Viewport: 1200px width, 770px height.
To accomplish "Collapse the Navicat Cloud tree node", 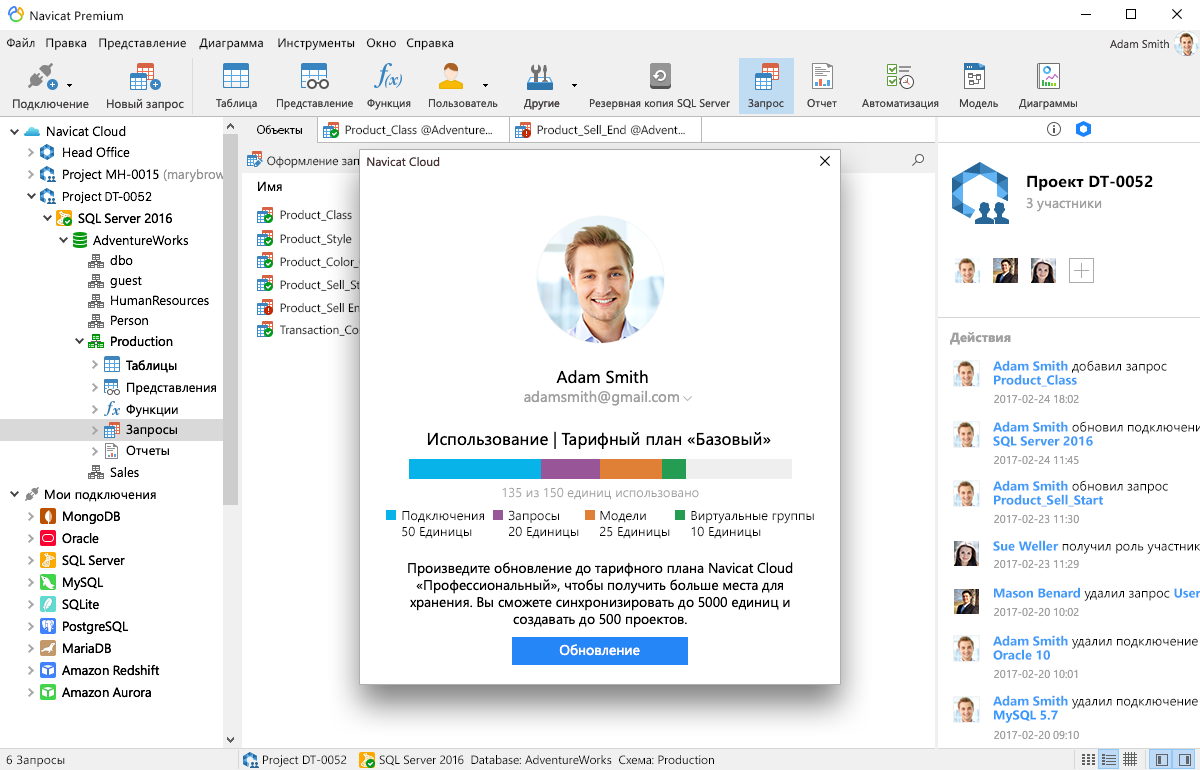I will (14, 131).
